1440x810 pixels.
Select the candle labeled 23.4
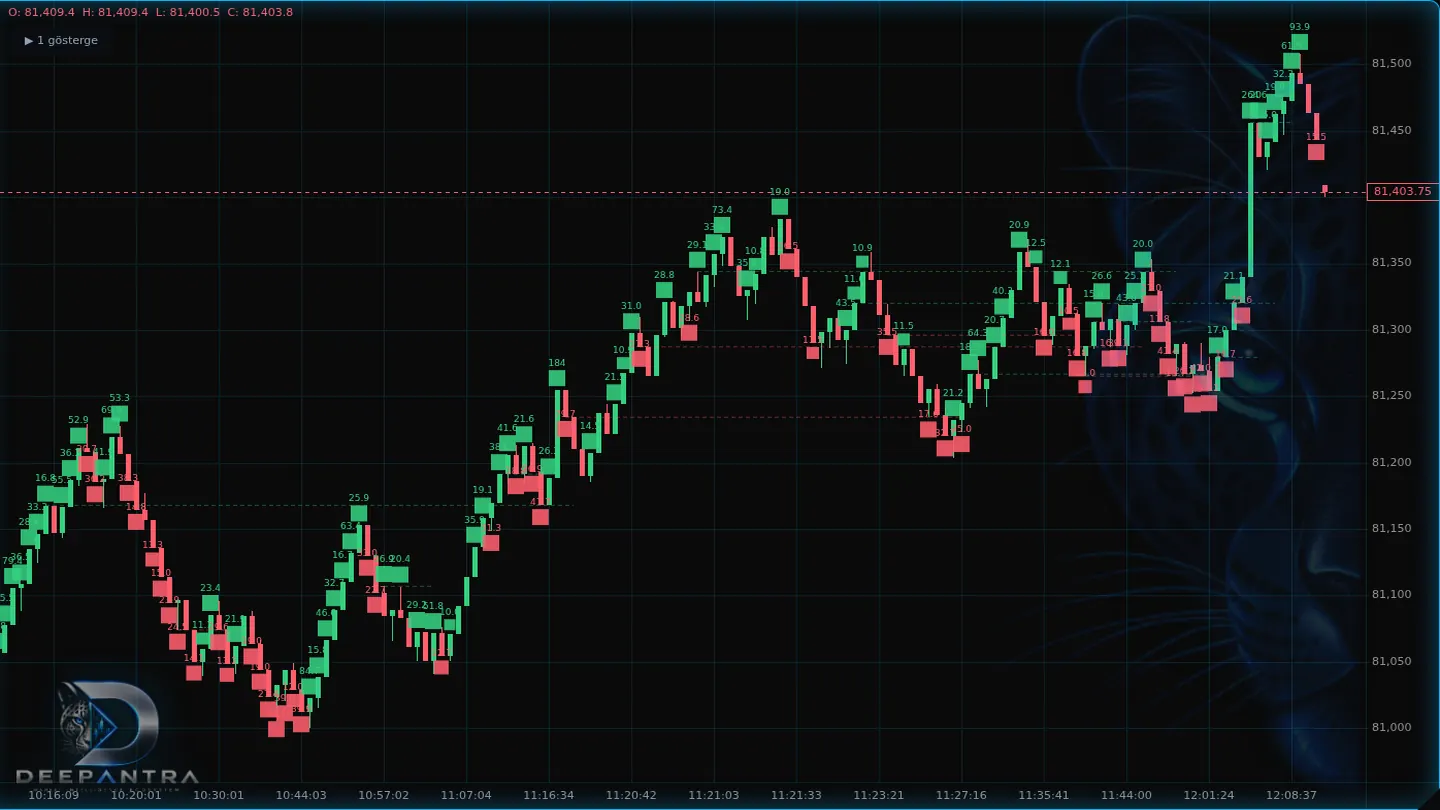(x=210, y=602)
